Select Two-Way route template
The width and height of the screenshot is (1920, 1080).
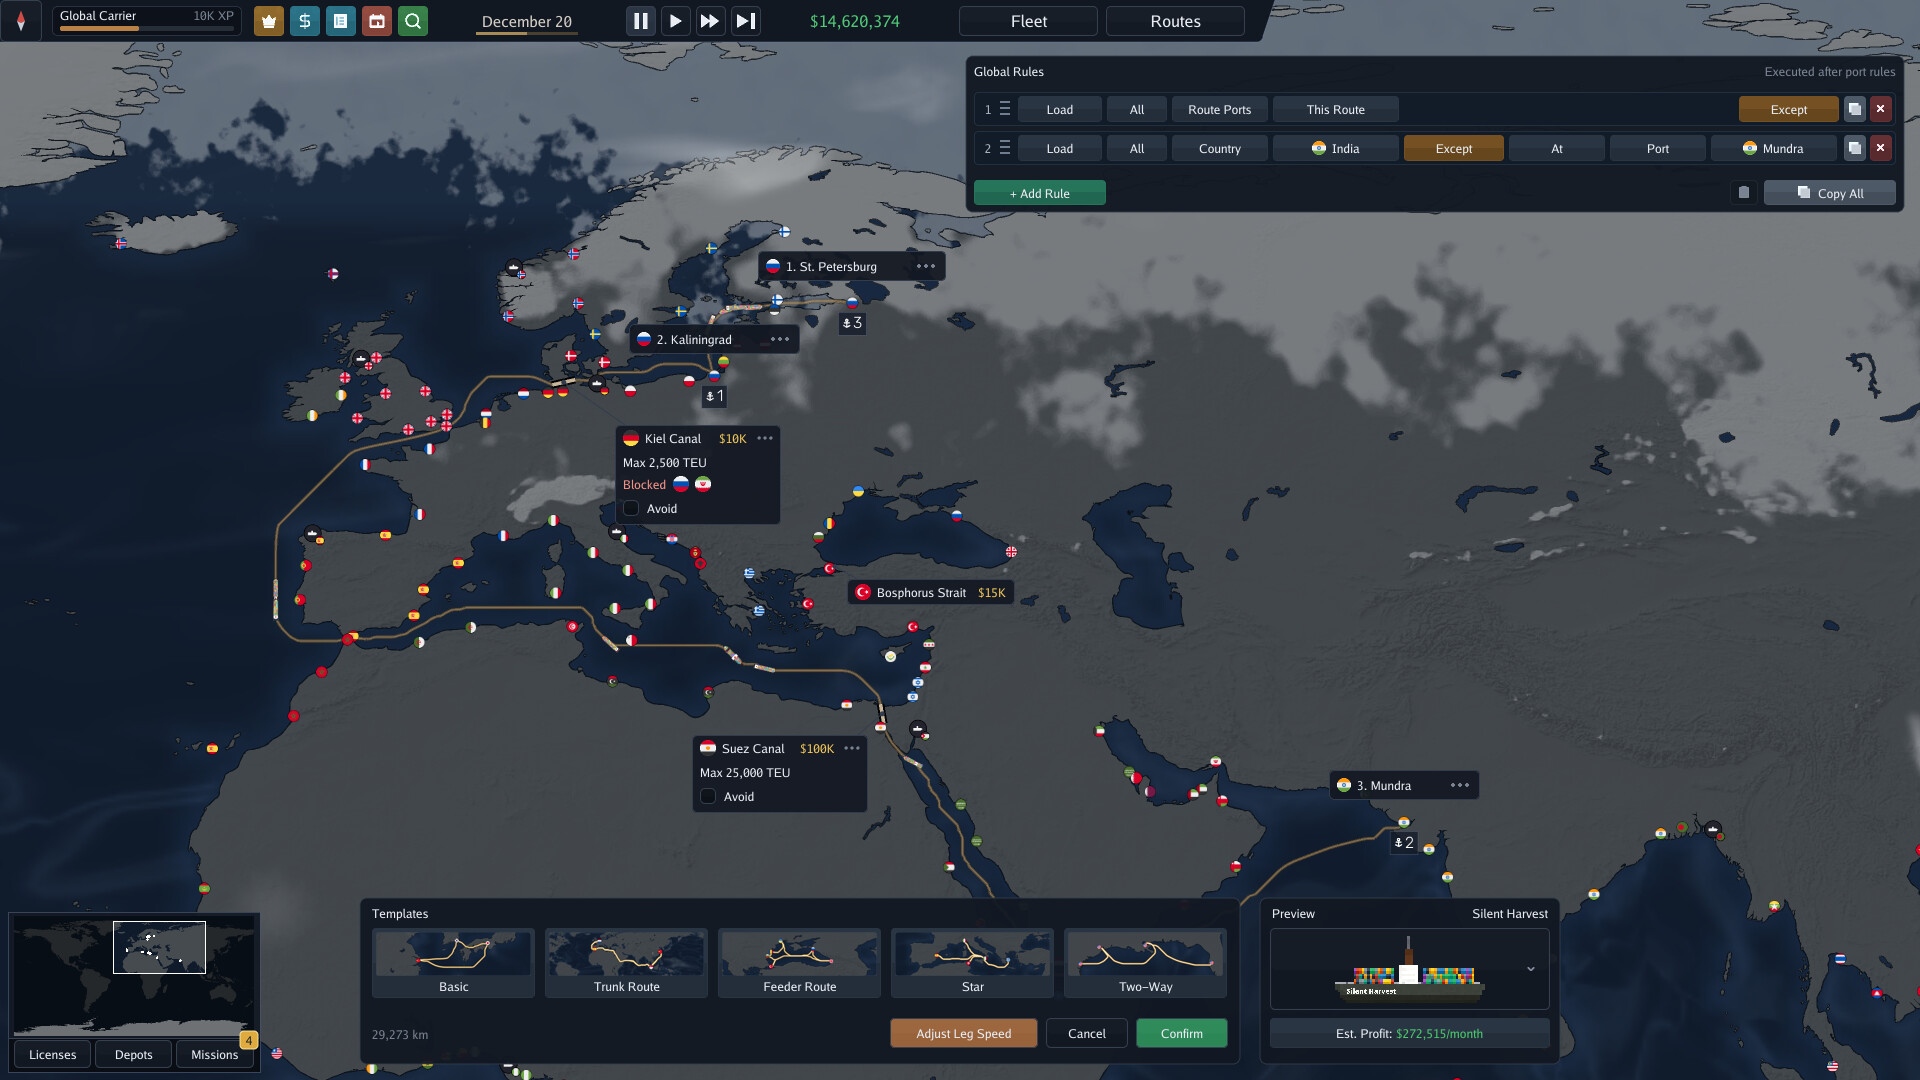tap(1145, 963)
